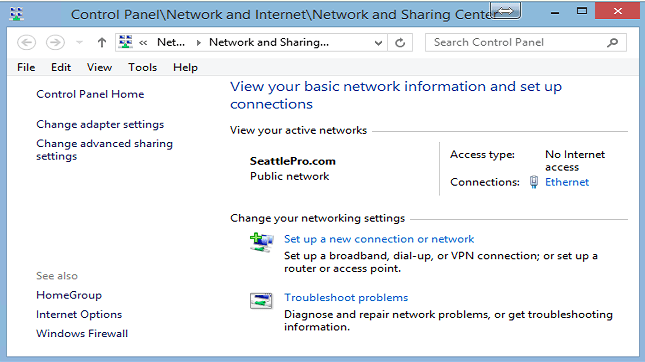Open the Ethernet connection link

(x=567, y=182)
